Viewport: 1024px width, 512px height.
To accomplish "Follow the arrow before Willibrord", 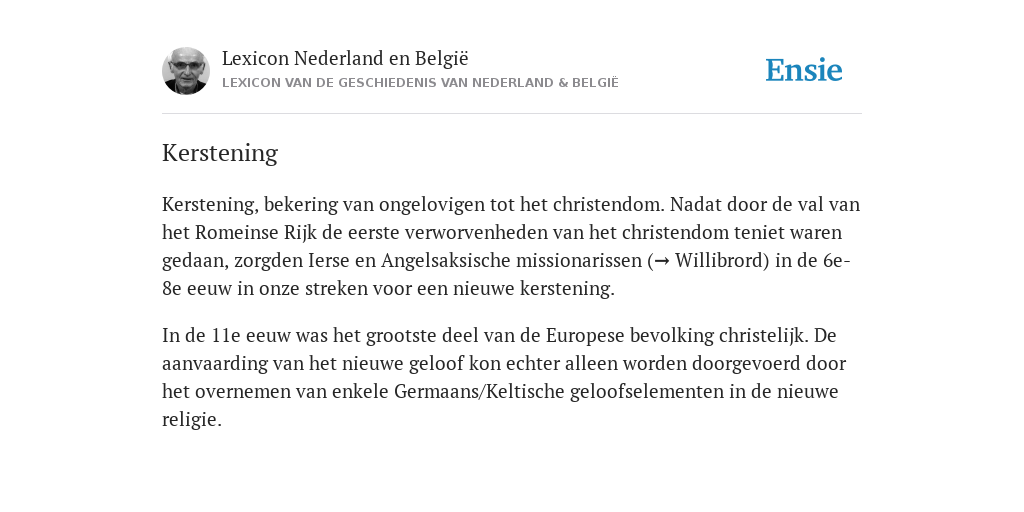I will coord(662,261).
